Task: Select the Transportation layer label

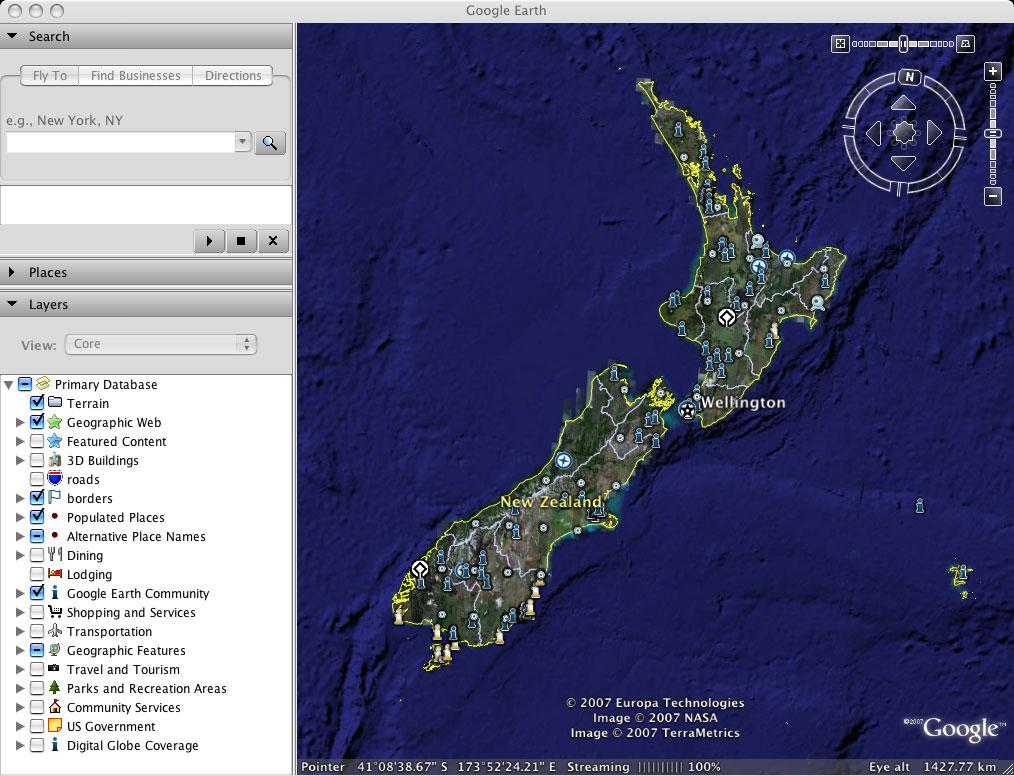Action: coord(109,631)
